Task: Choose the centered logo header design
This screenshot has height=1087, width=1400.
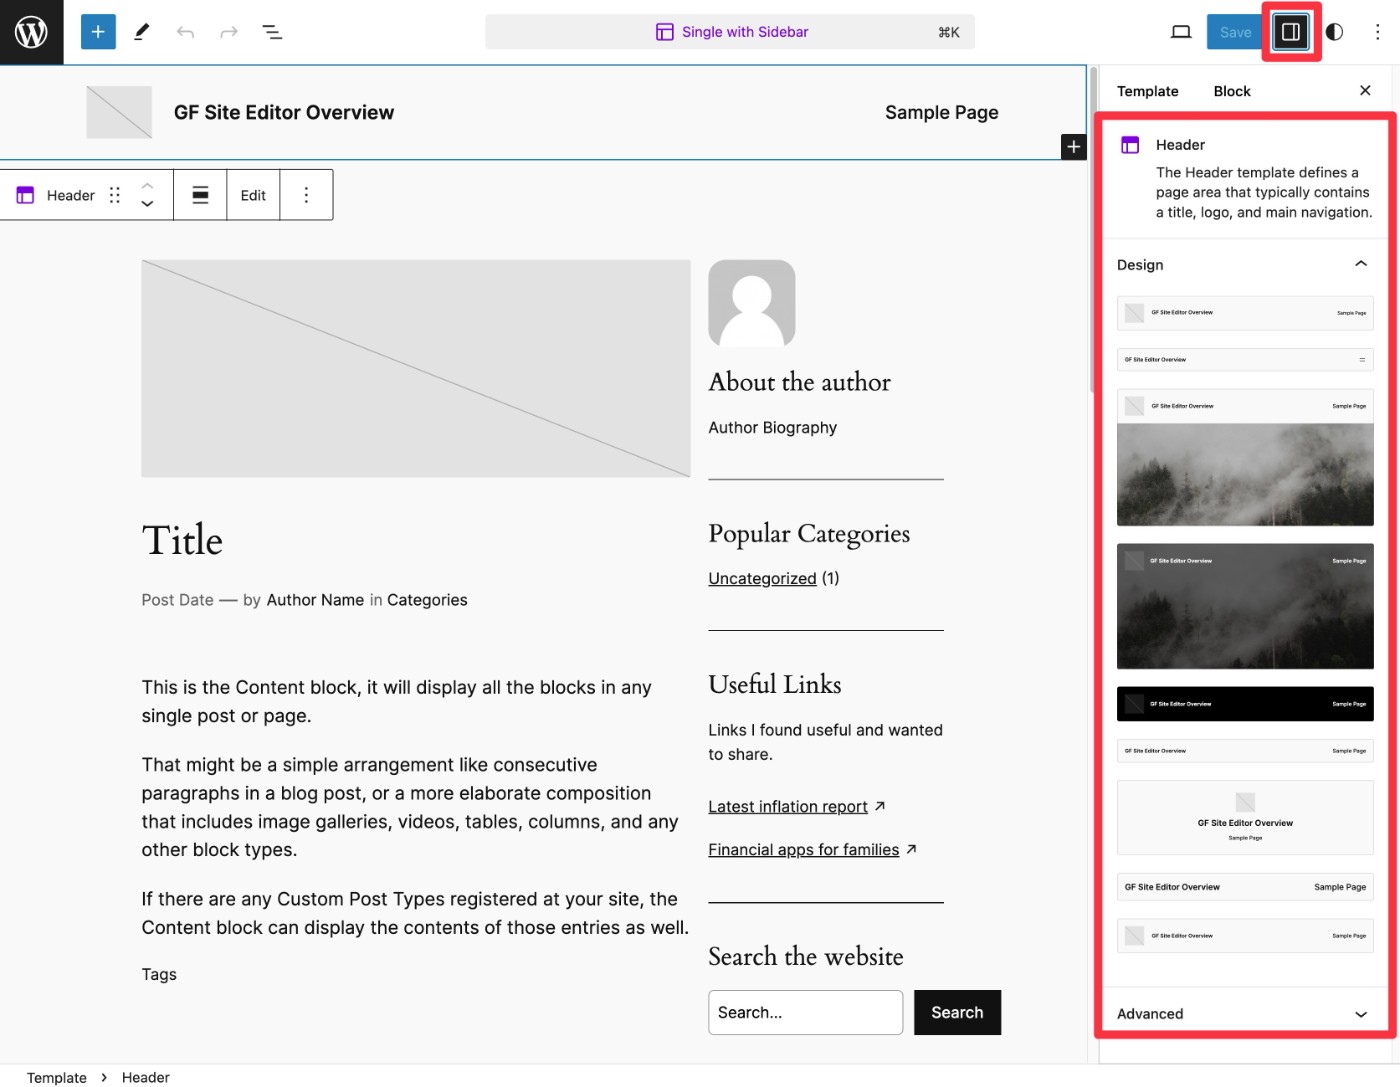Action: pos(1245,817)
